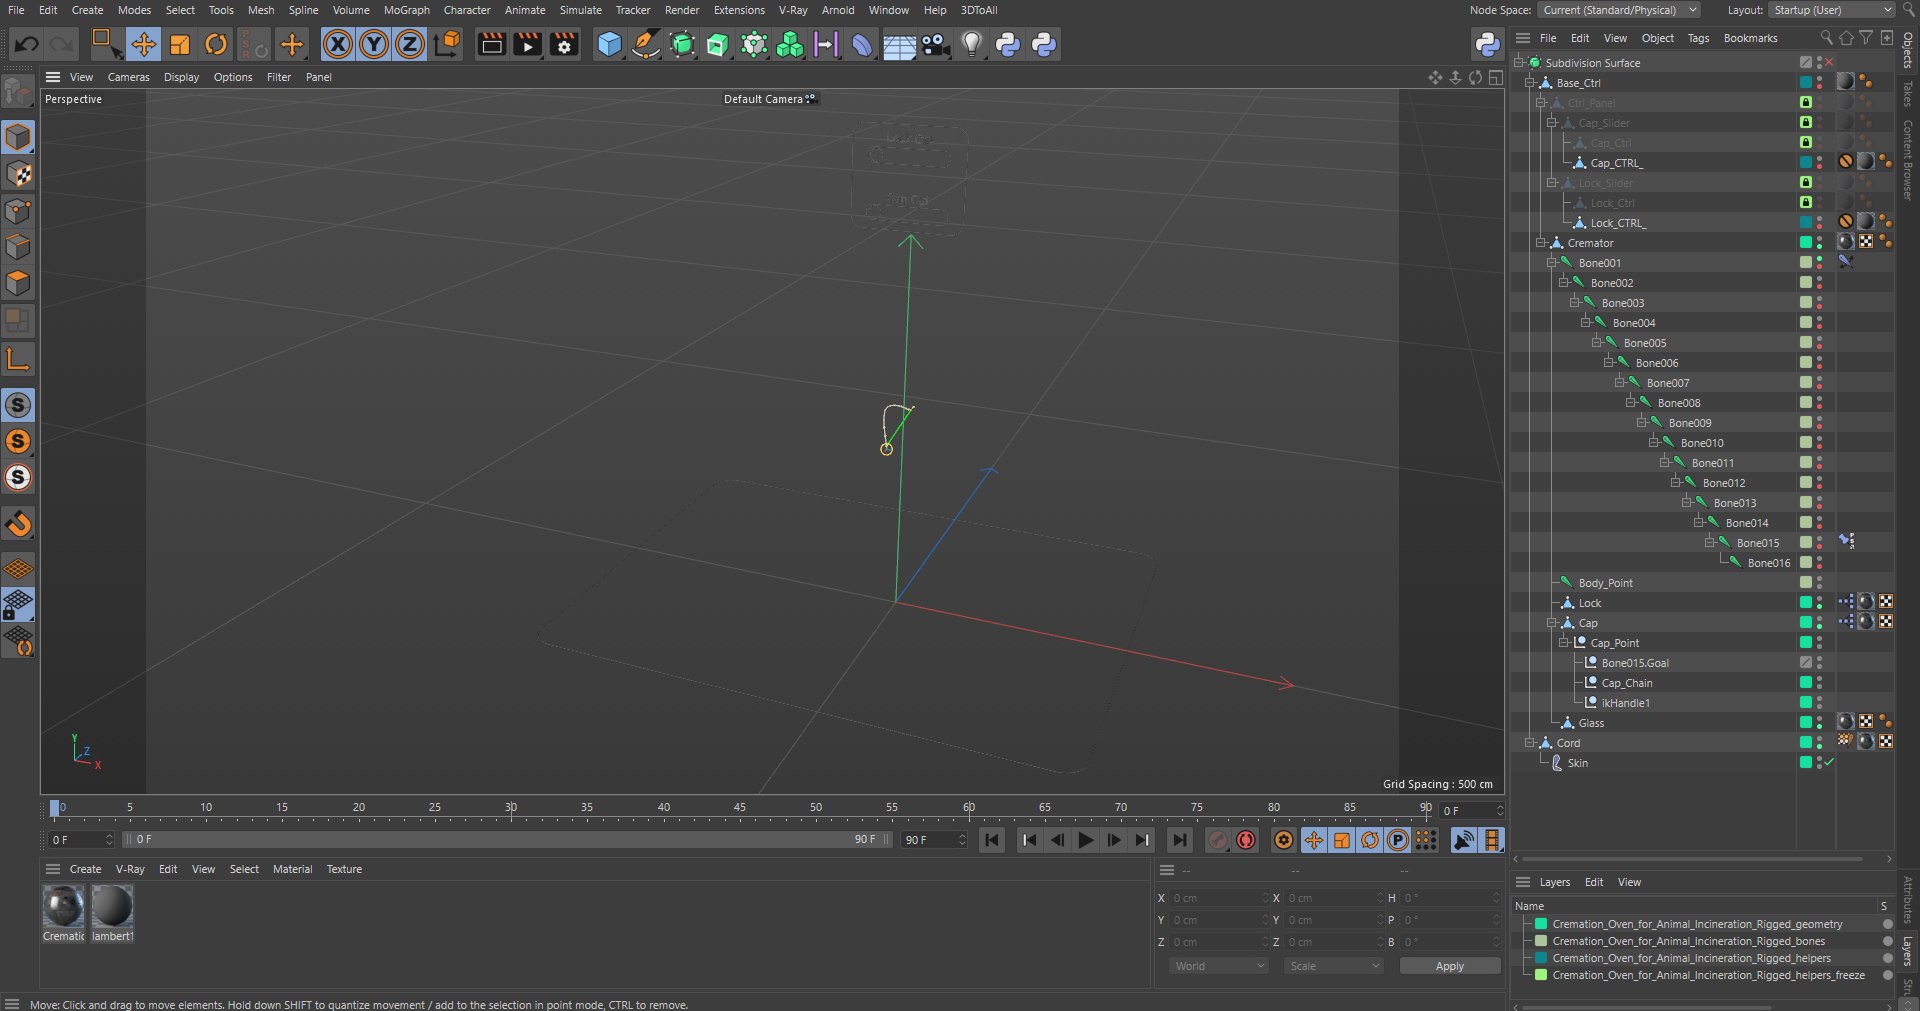Select the Spline Pen tool
This screenshot has height=1011, width=1920.
646,44
